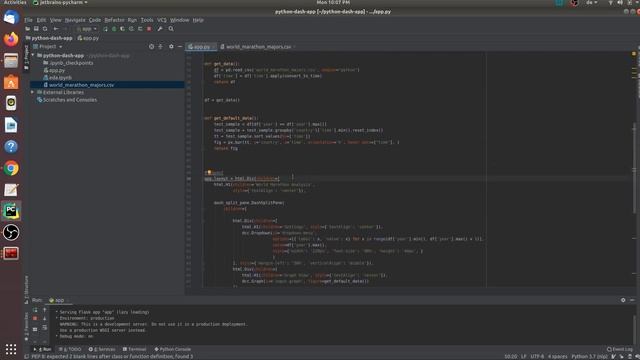Click the Synchronize toolbar icon
This screenshot has height=360, width=640.
pos(45,29)
